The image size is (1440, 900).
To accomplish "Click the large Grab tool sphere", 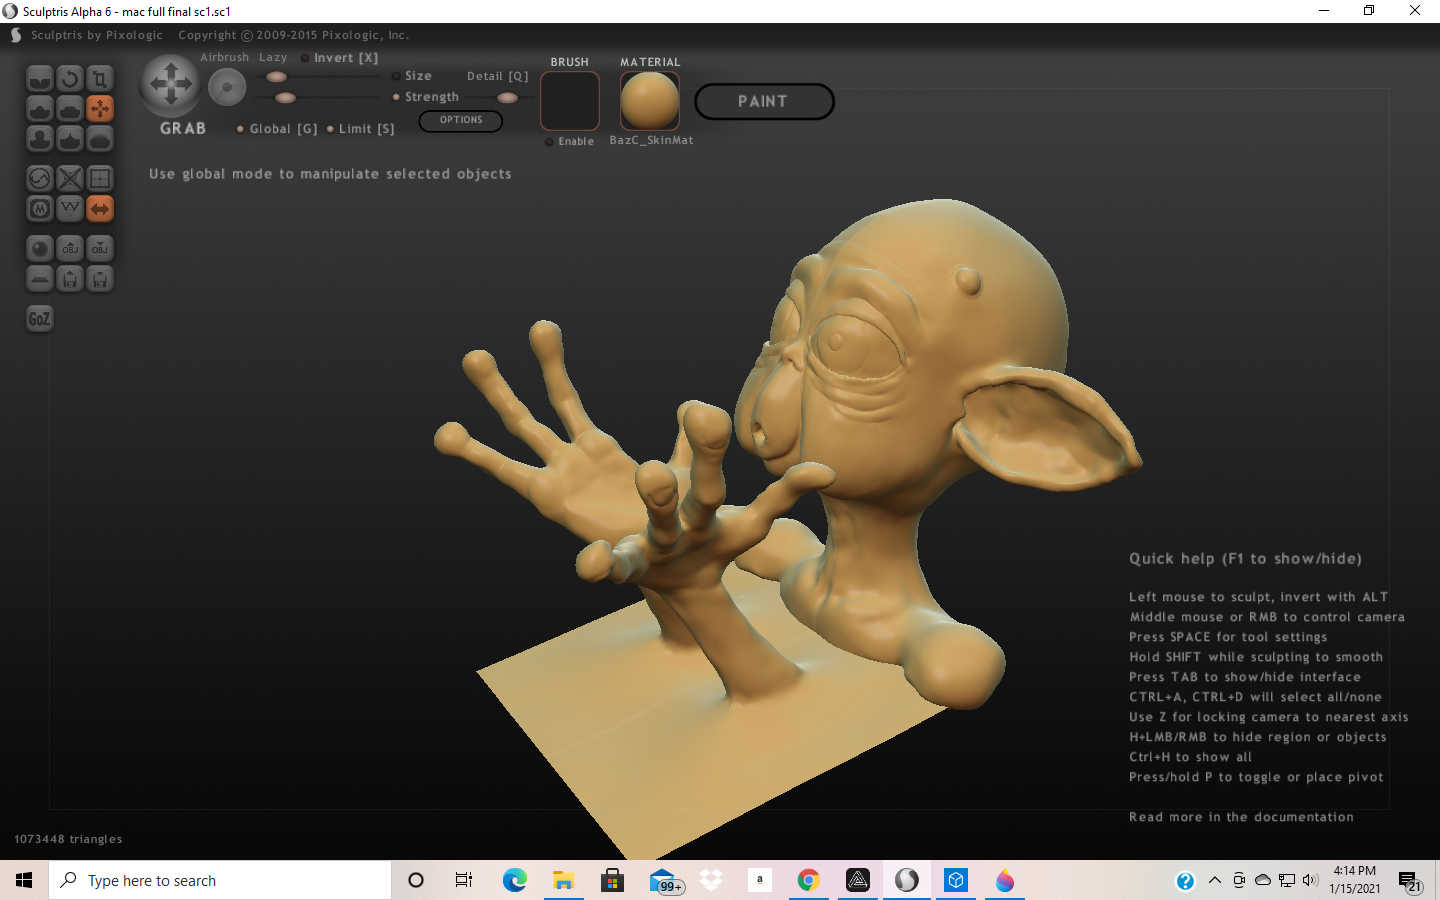I will [x=171, y=84].
